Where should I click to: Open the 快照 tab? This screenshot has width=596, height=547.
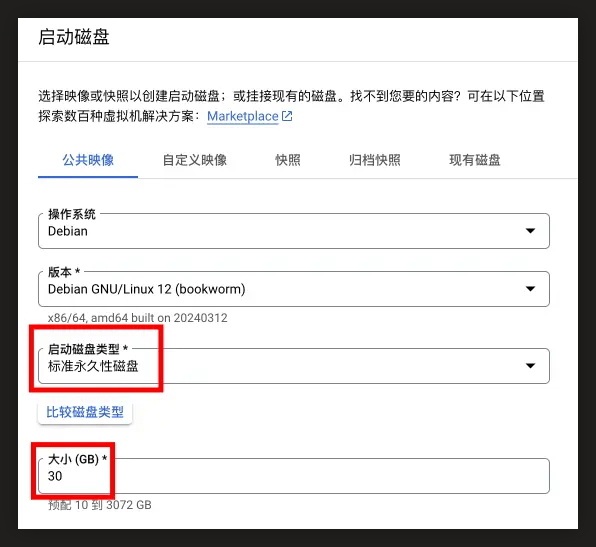coord(288,160)
